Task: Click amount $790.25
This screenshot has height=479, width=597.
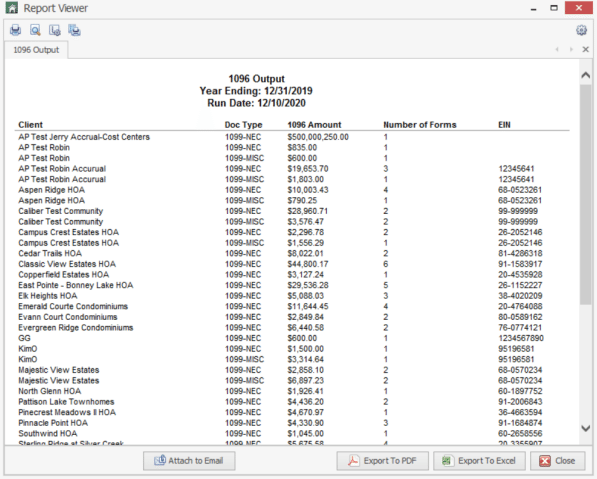Action: click(302, 201)
